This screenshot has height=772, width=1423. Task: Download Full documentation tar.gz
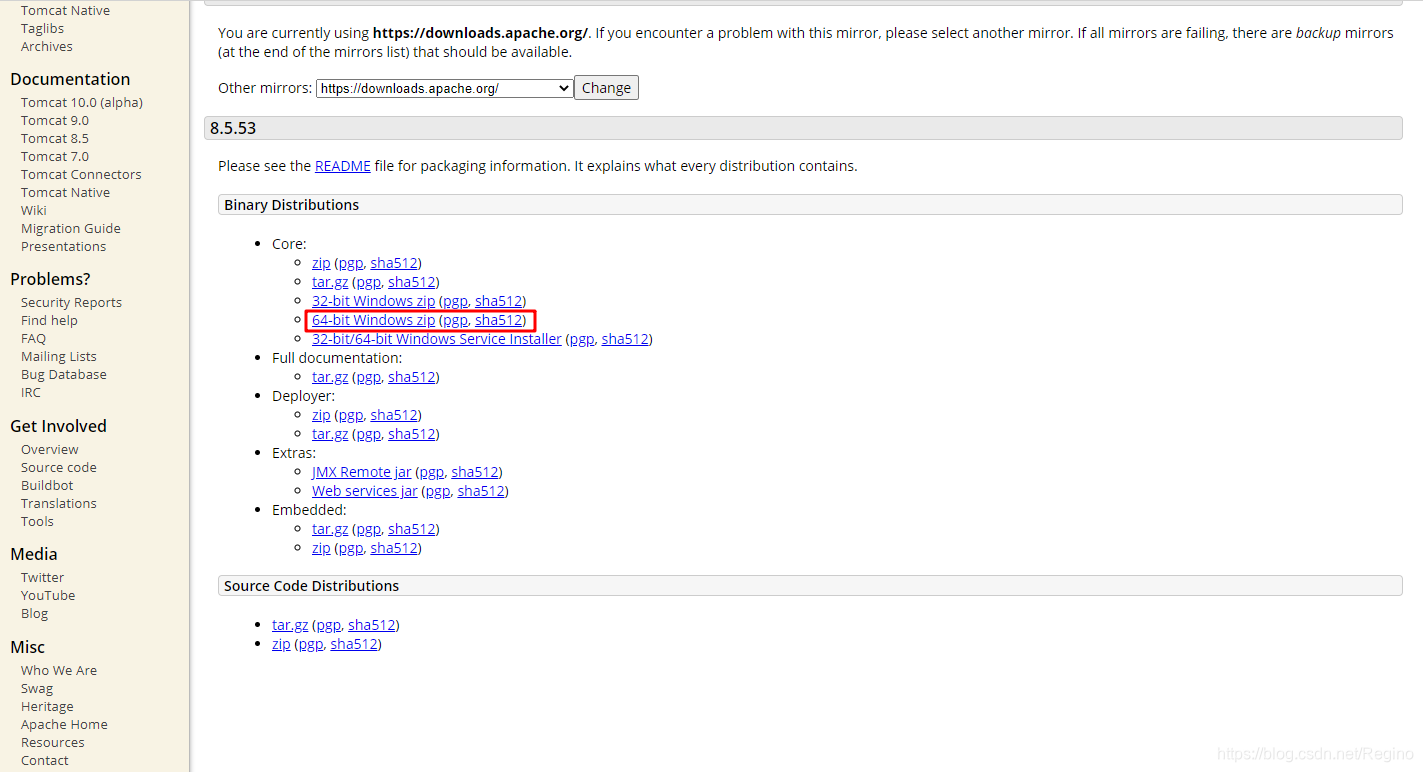(330, 377)
